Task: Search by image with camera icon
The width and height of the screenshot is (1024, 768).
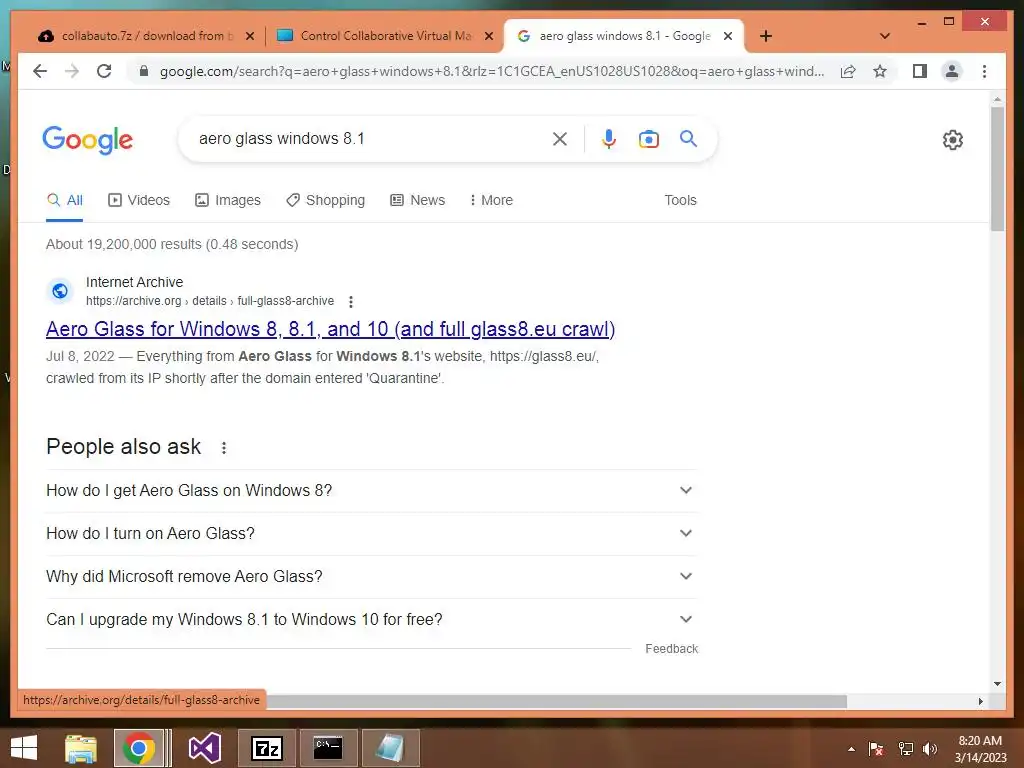Action: pos(648,138)
